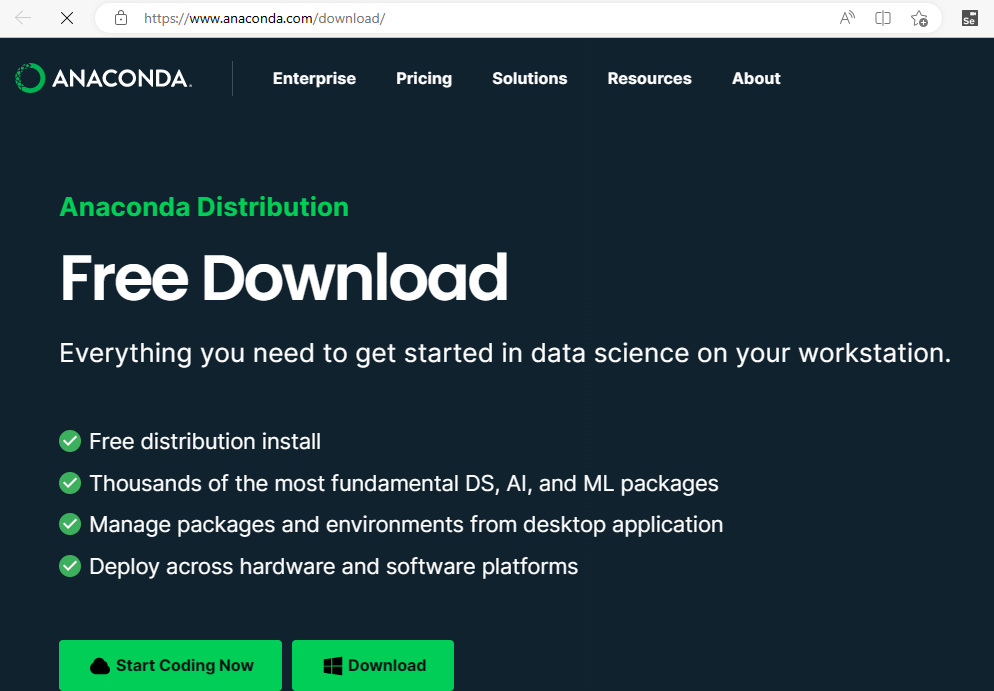Click the 'Free distribution install' text

205,441
